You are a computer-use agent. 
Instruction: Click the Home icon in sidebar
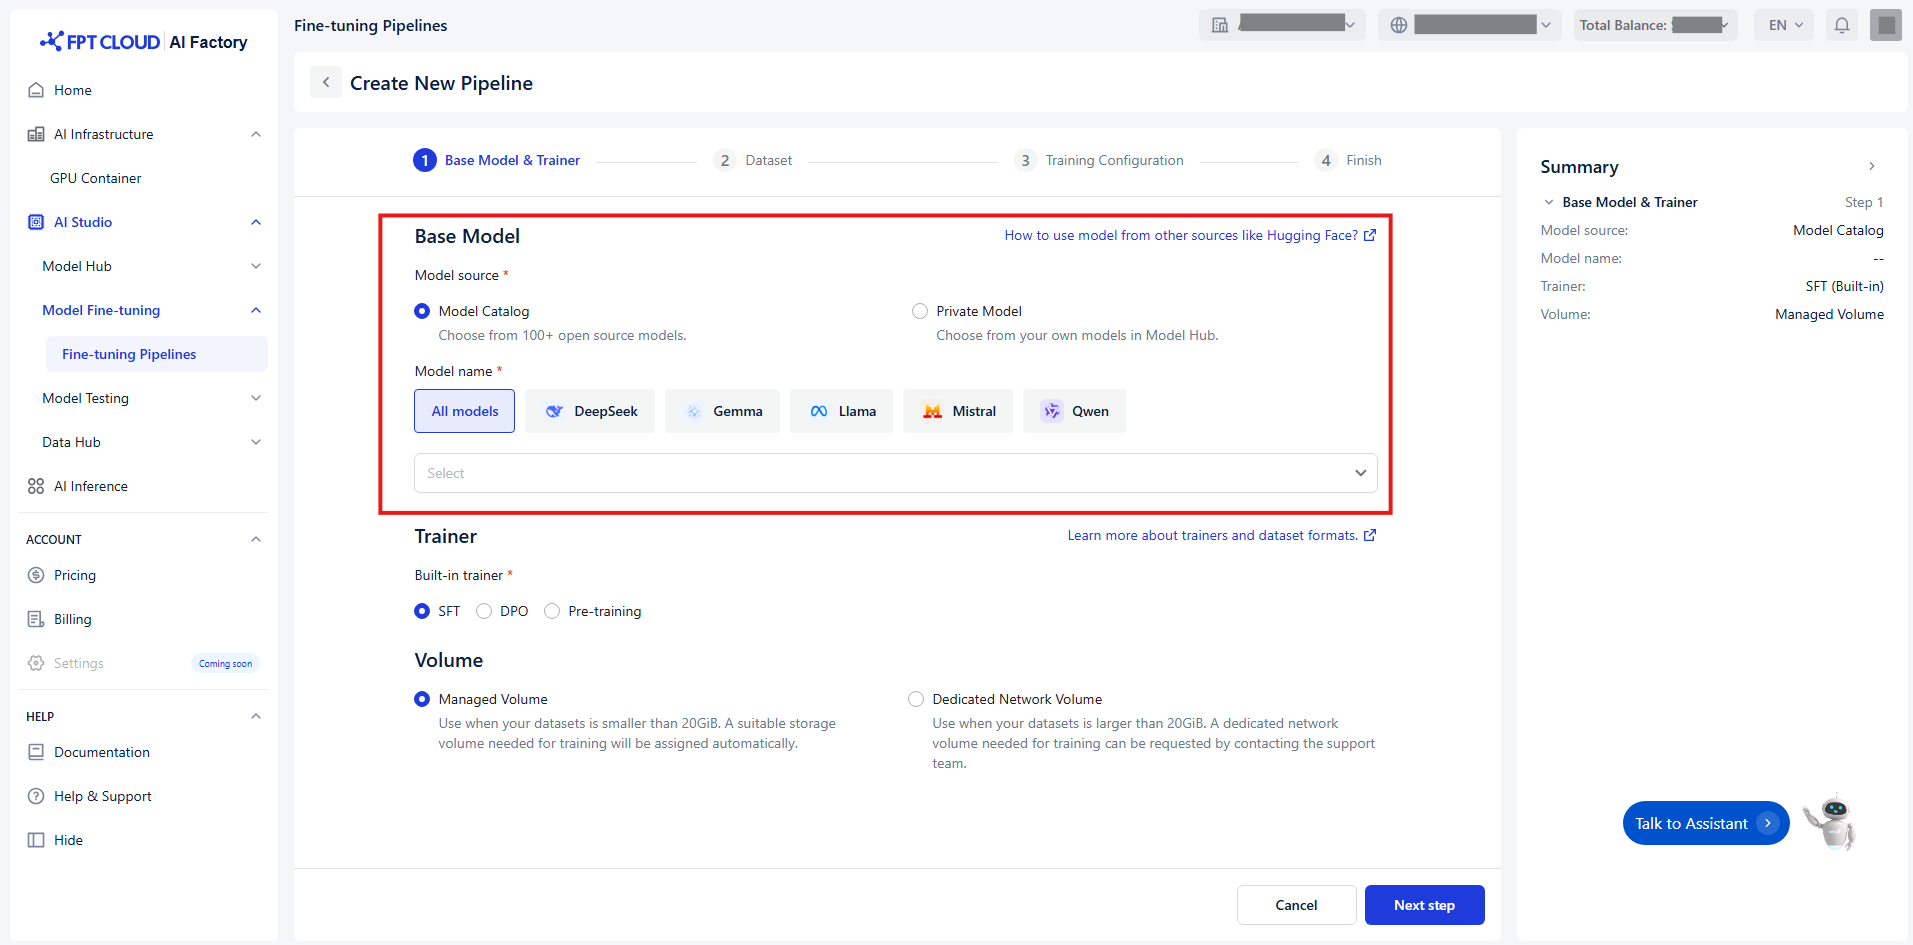pos(36,90)
